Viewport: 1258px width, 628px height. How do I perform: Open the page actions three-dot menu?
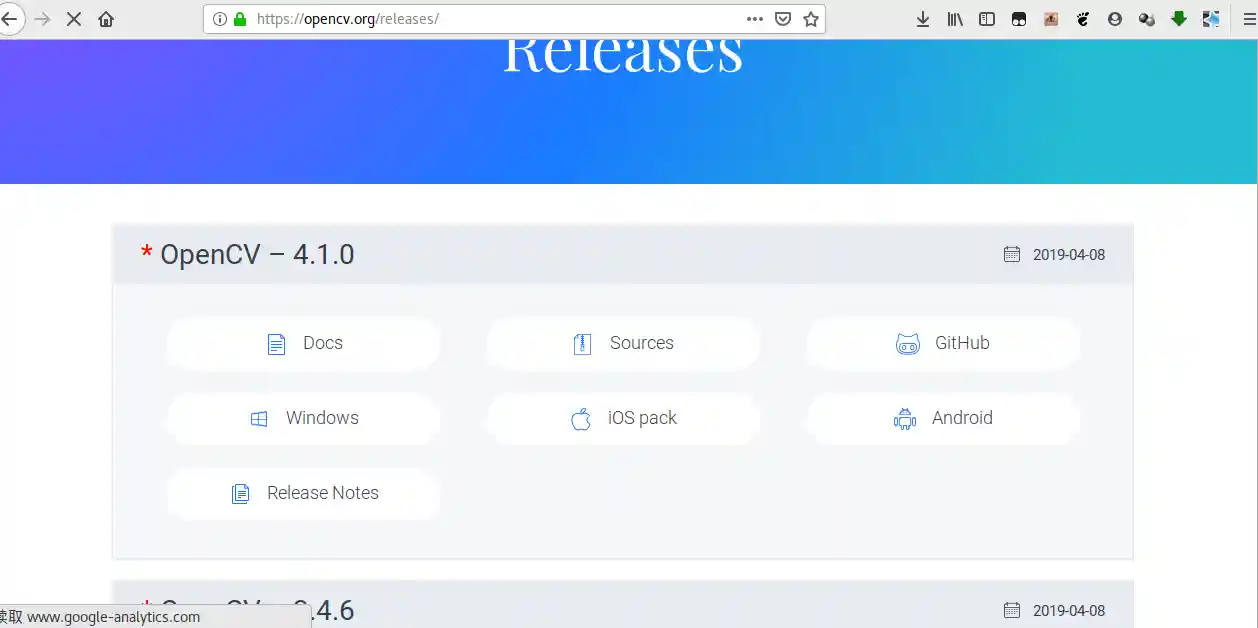(x=755, y=19)
